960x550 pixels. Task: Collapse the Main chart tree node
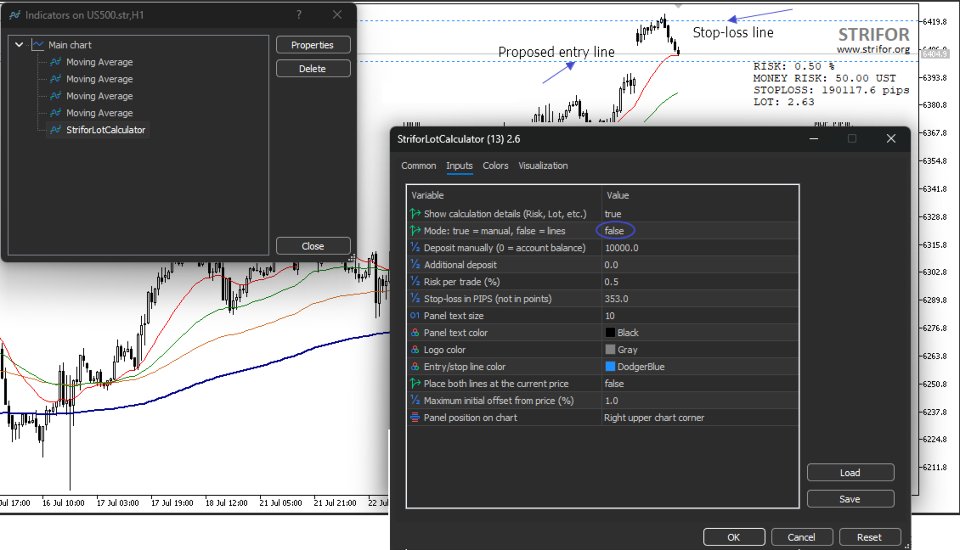coord(19,45)
